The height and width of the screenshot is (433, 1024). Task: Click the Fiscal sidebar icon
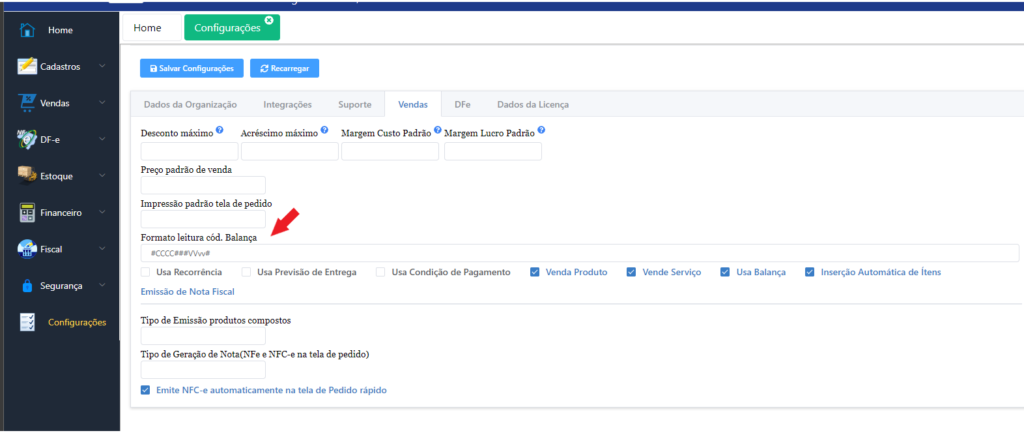click(28, 249)
